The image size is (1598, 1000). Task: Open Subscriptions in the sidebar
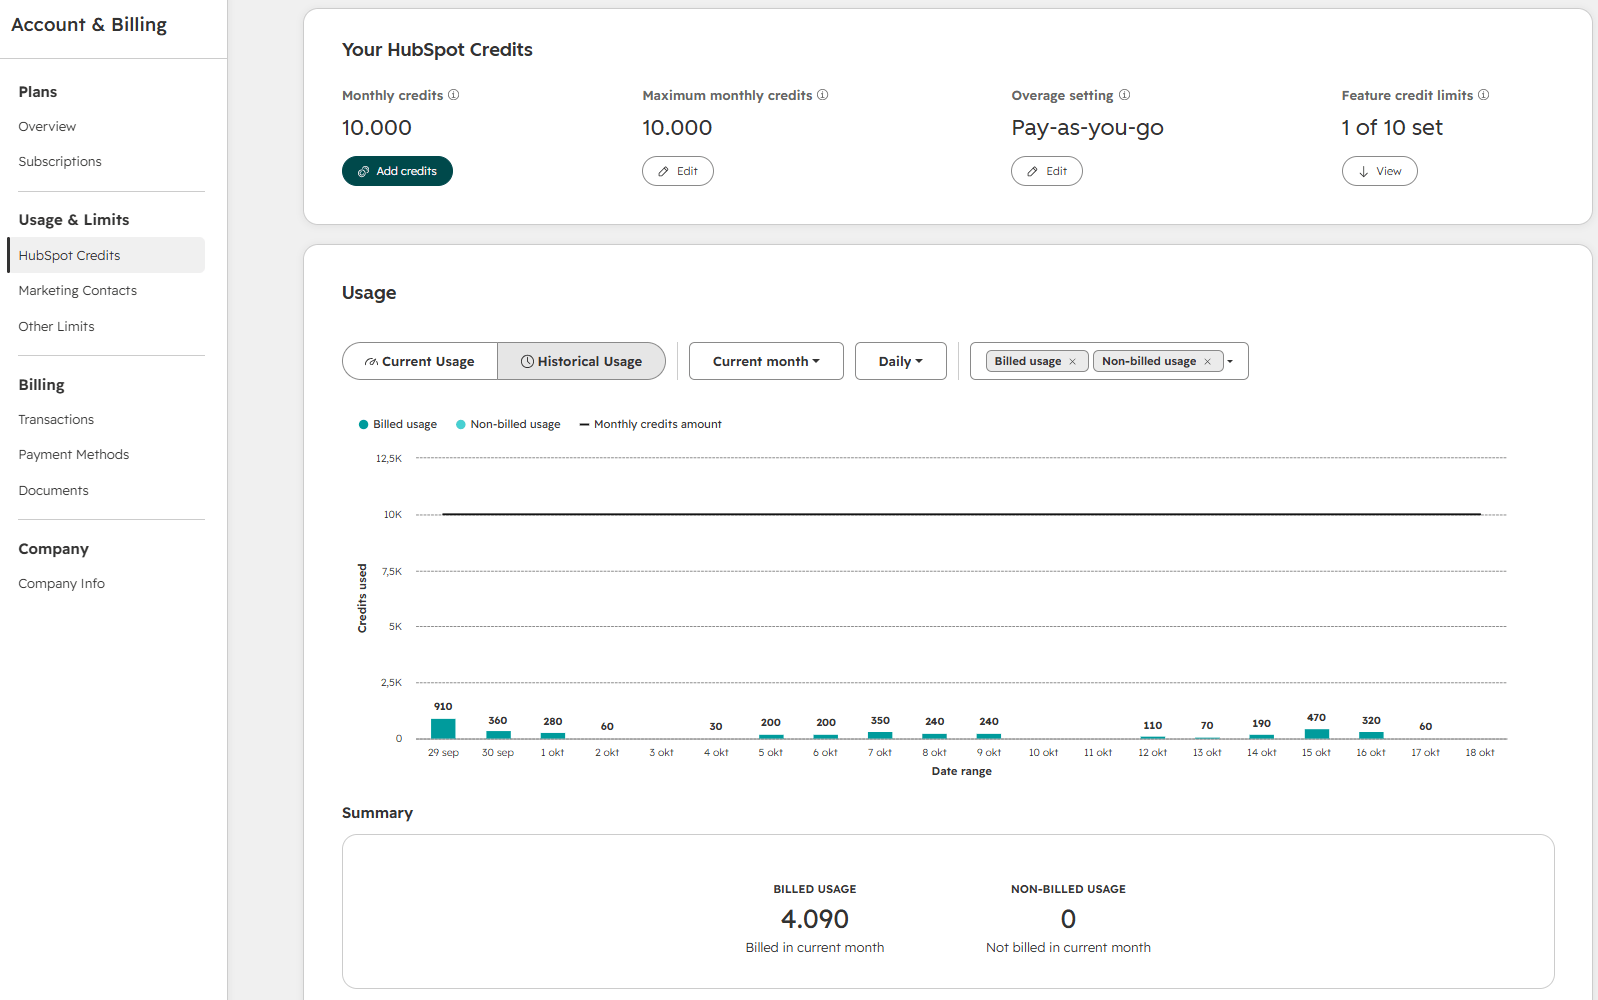[60, 162]
